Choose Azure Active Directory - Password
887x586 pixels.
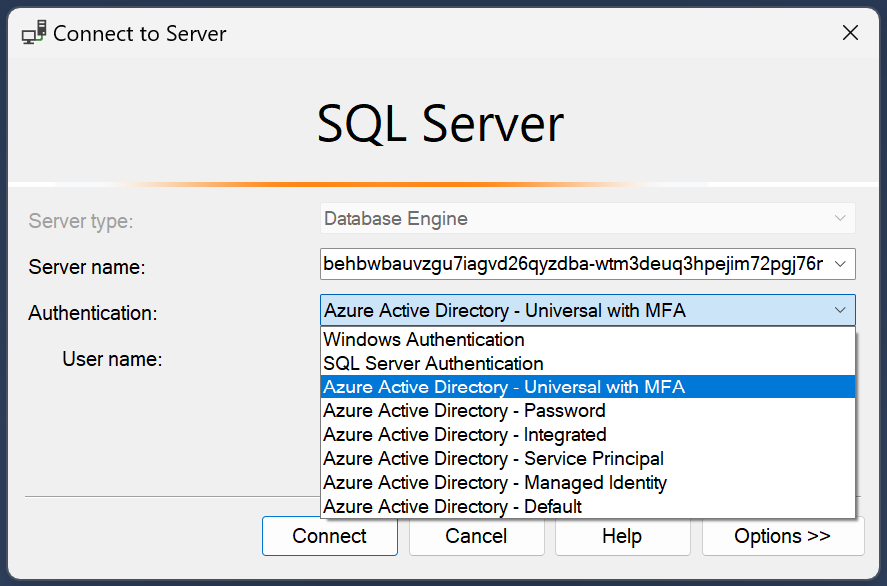(x=588, y=411)
